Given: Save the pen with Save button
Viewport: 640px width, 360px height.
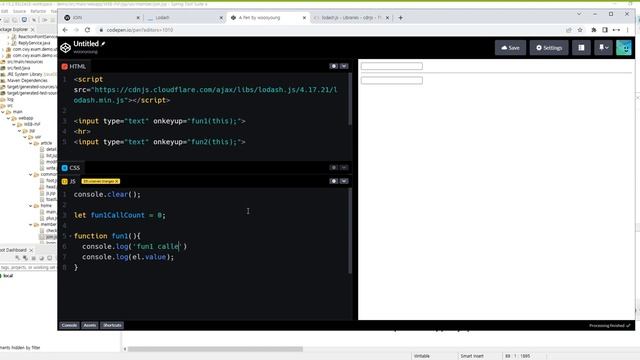Looking at the screenshot, I should point(510,48).
